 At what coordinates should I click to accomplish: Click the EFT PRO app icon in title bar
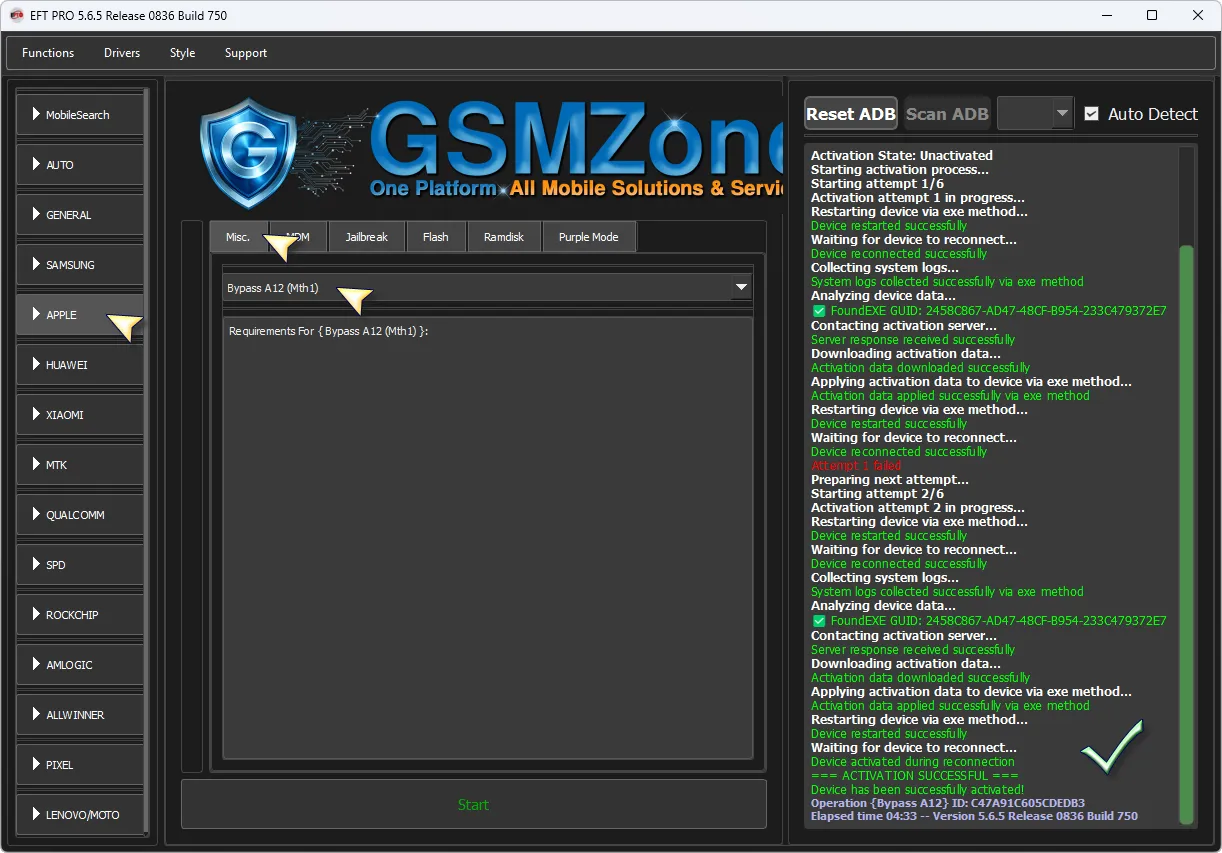(x=16, y=15)
